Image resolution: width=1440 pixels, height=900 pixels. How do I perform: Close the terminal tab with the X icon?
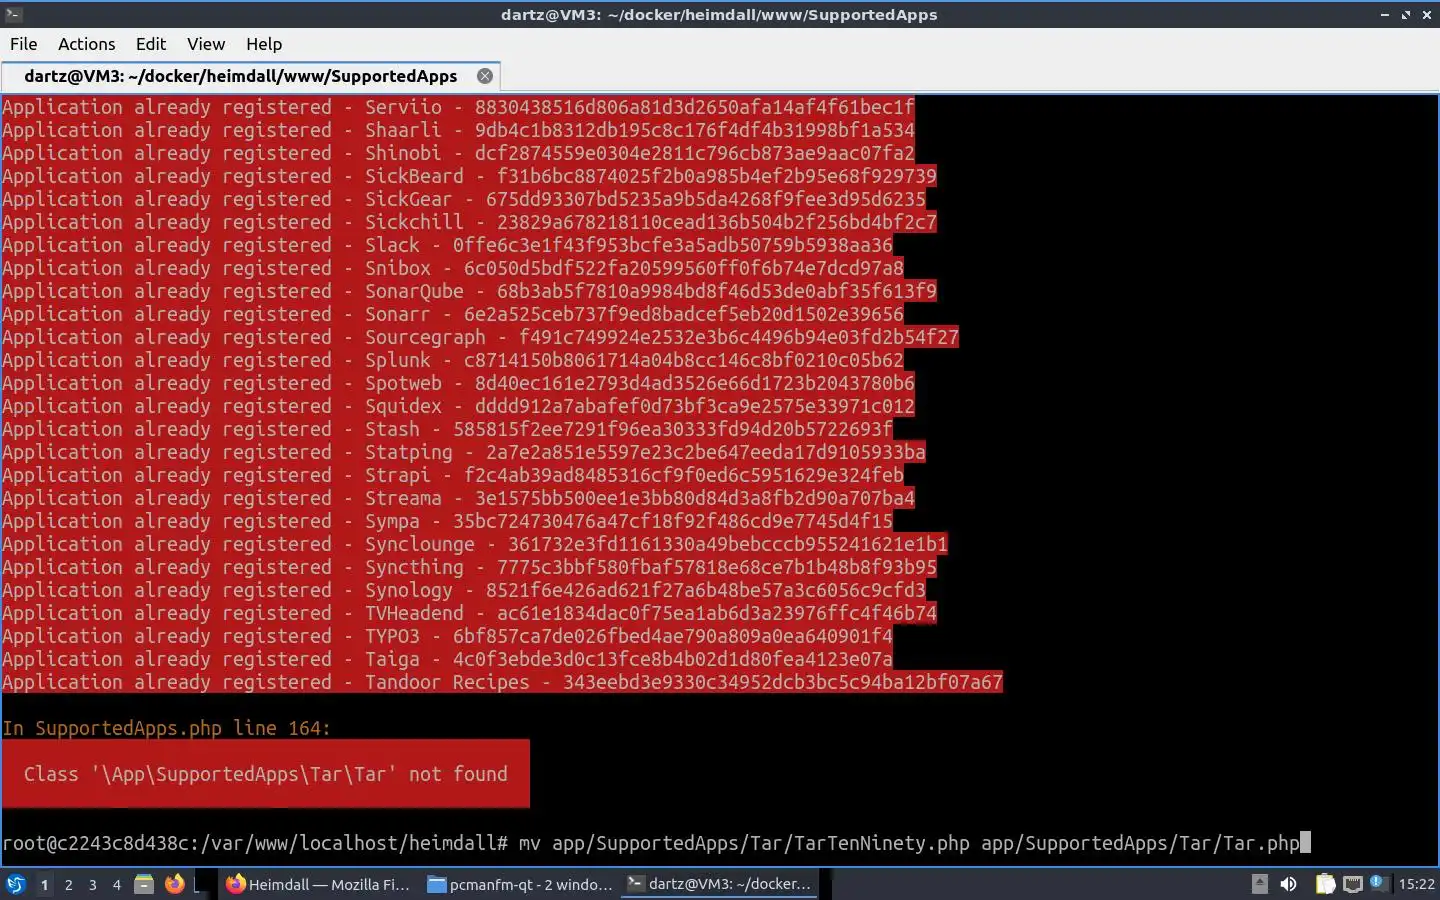[x=485, y=76]
